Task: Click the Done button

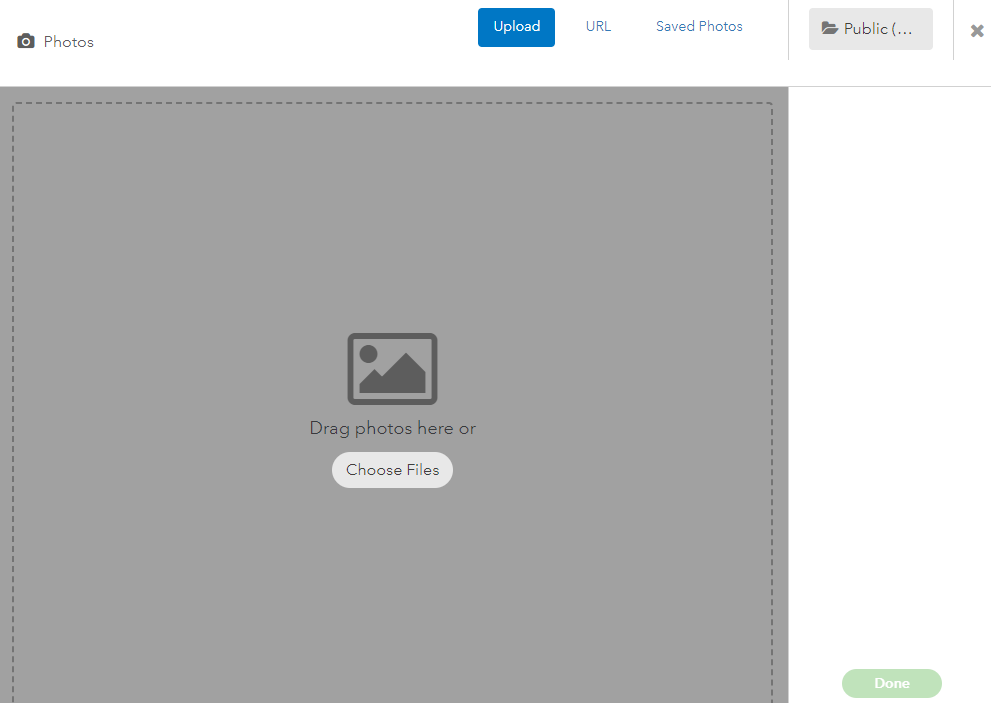Action: coord(892,683)
